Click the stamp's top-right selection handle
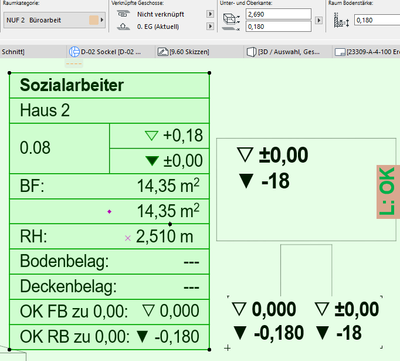Viewport: 400px width, 361px height. (x=209, y=73)
